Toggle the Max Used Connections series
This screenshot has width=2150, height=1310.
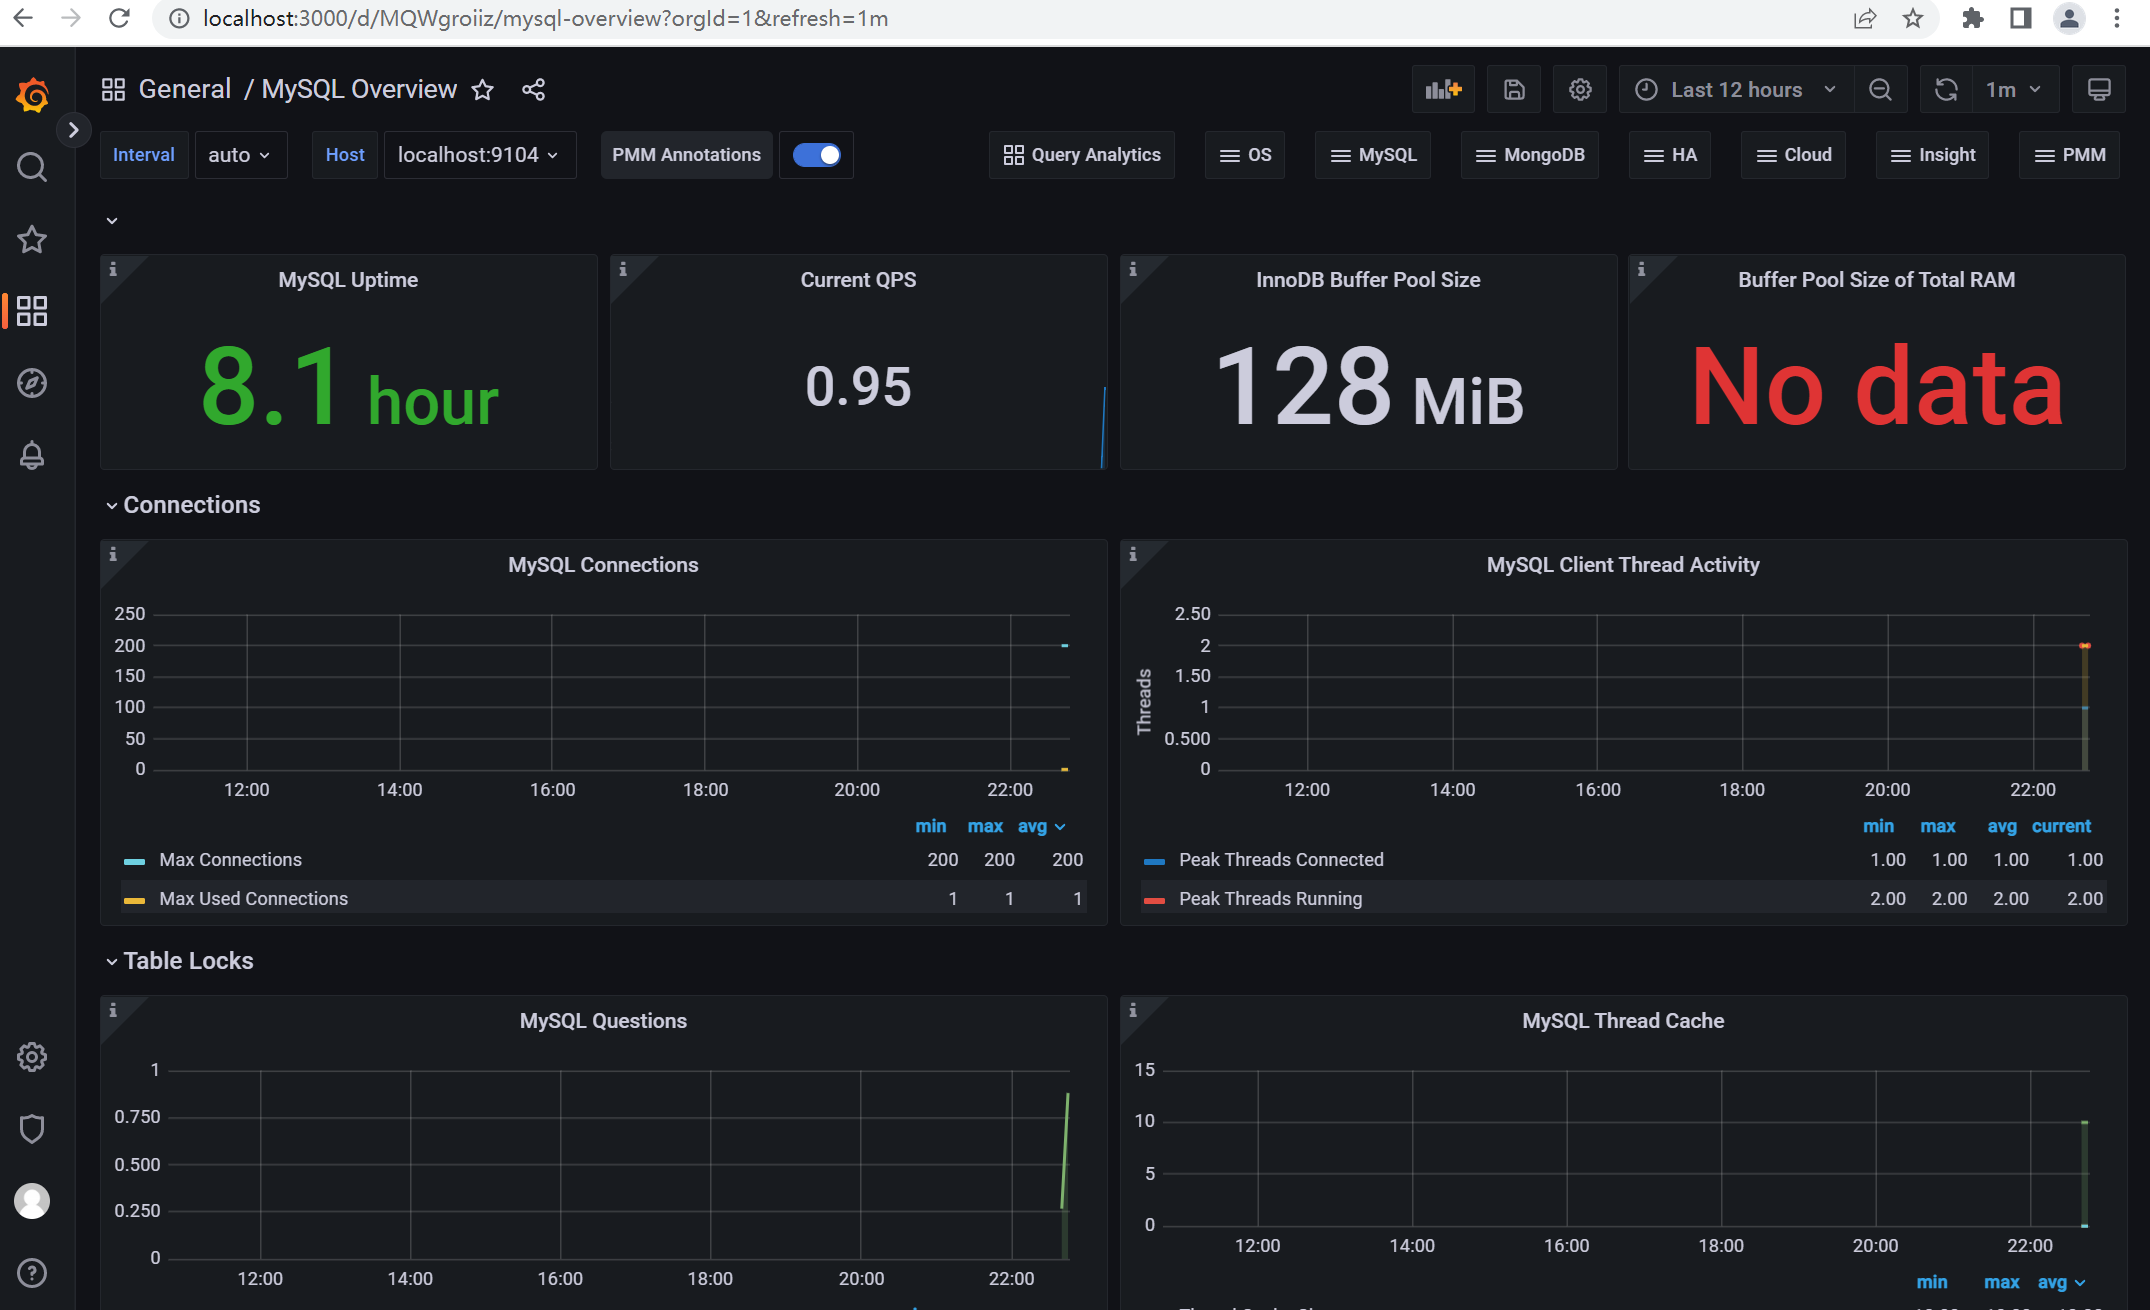pos(253,899)
